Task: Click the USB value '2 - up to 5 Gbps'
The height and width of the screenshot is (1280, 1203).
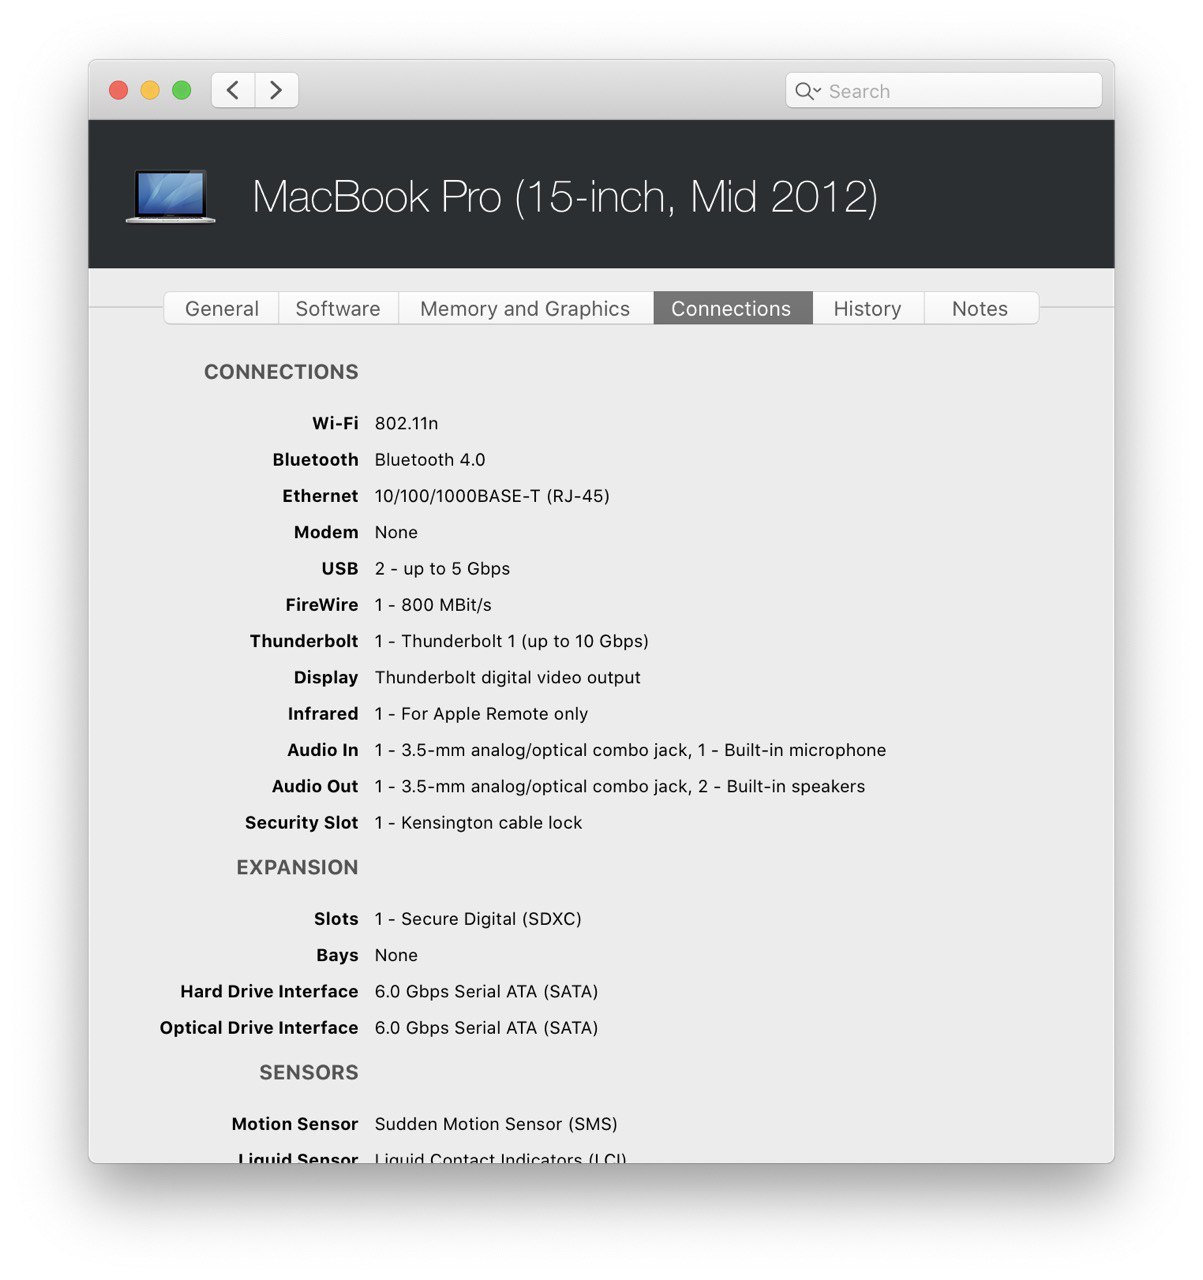Action: (442, 569)
